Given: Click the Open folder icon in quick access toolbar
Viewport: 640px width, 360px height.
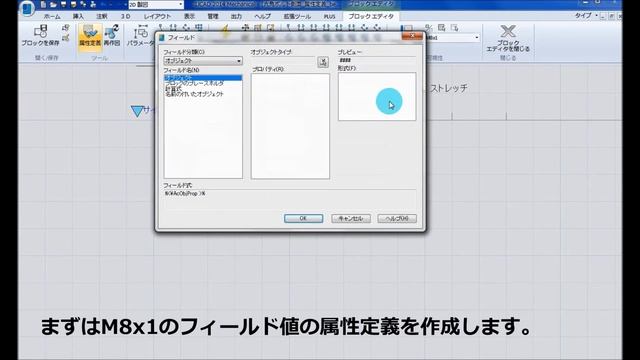Looking at the screenshot, I should [53, 4].
